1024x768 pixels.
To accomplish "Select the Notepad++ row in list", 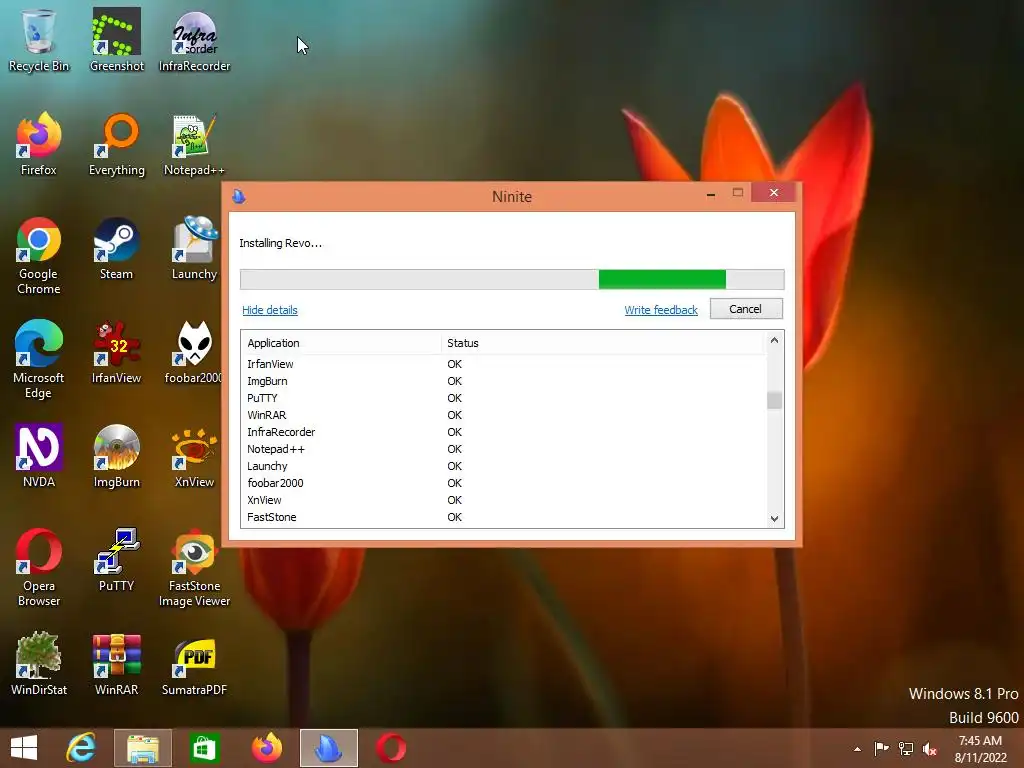I will pyautogui.click(x=503, y=449).
